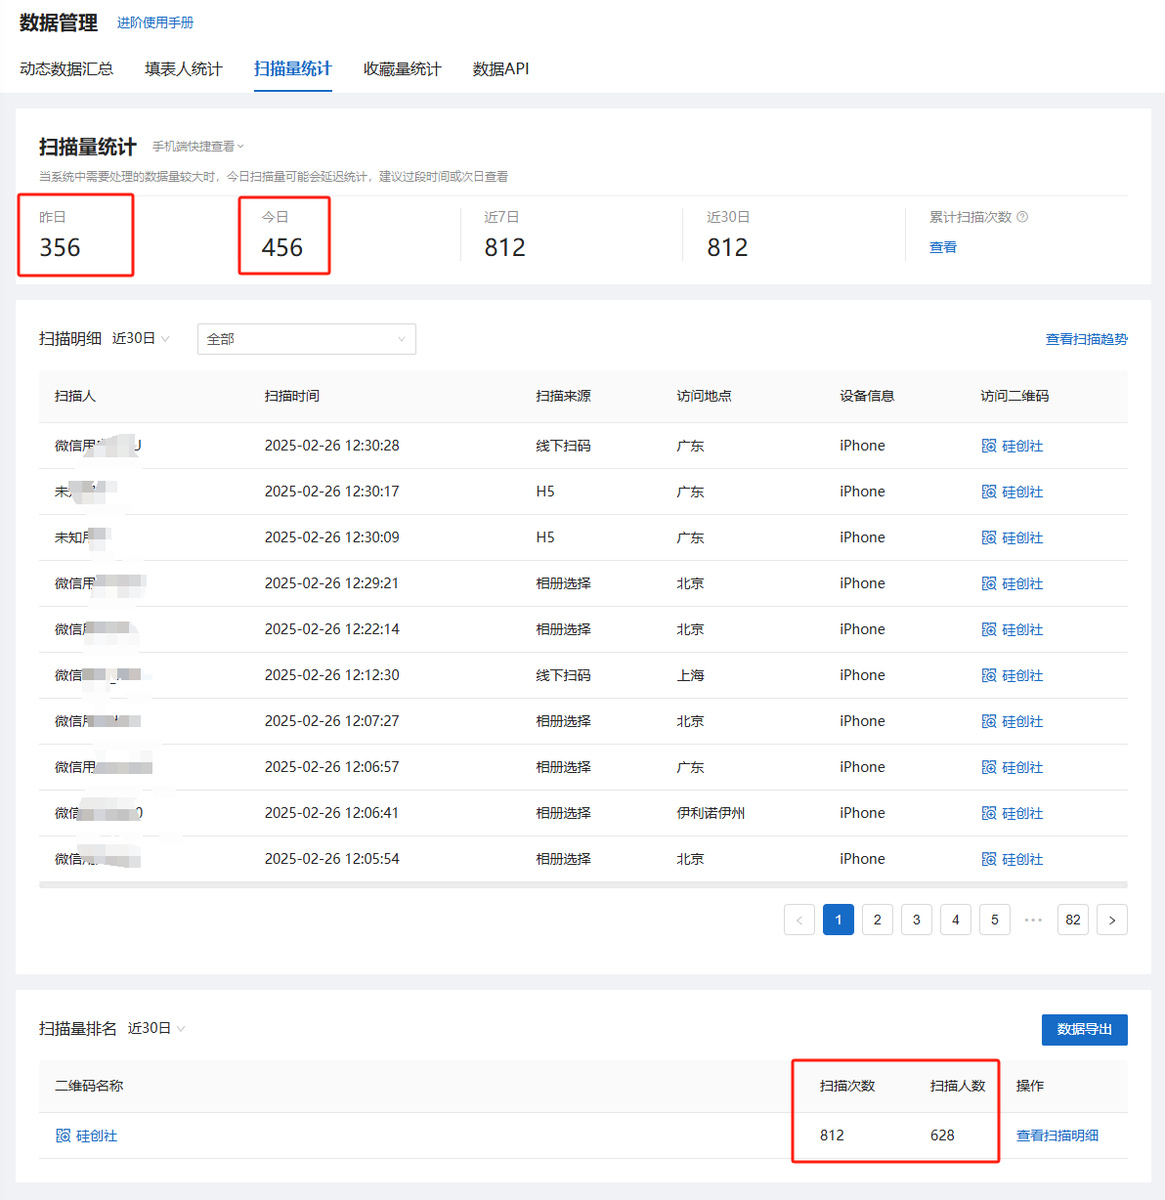This screenshot has width=1165, height=1200.
Task: Click the QR code icon in the 12:29:21 row
Action: [989, 584]
